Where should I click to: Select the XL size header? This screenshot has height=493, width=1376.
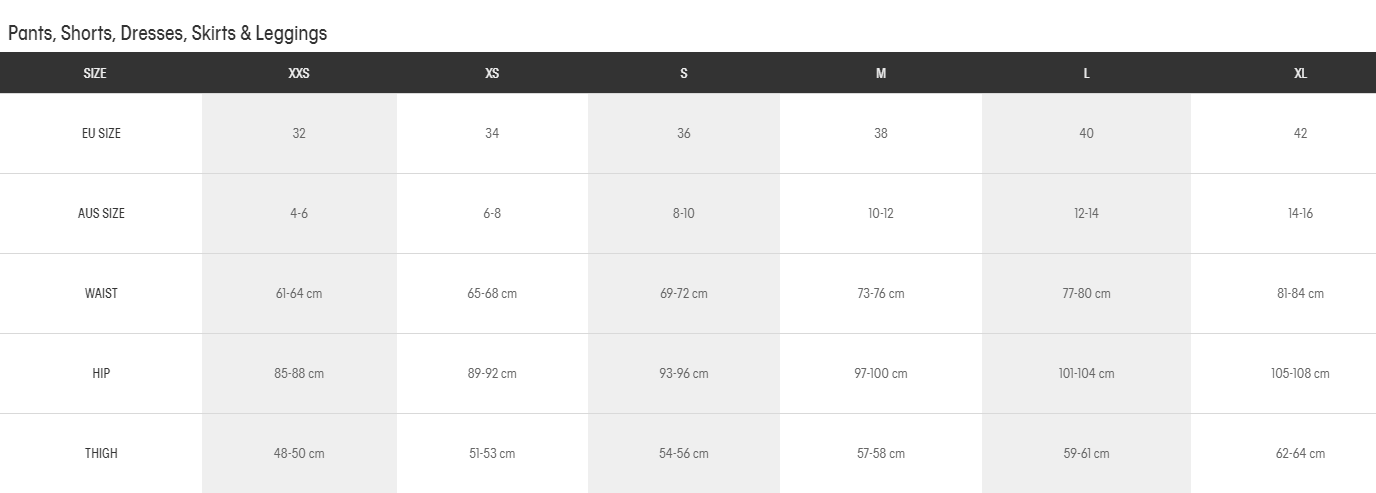(1300, 73)
